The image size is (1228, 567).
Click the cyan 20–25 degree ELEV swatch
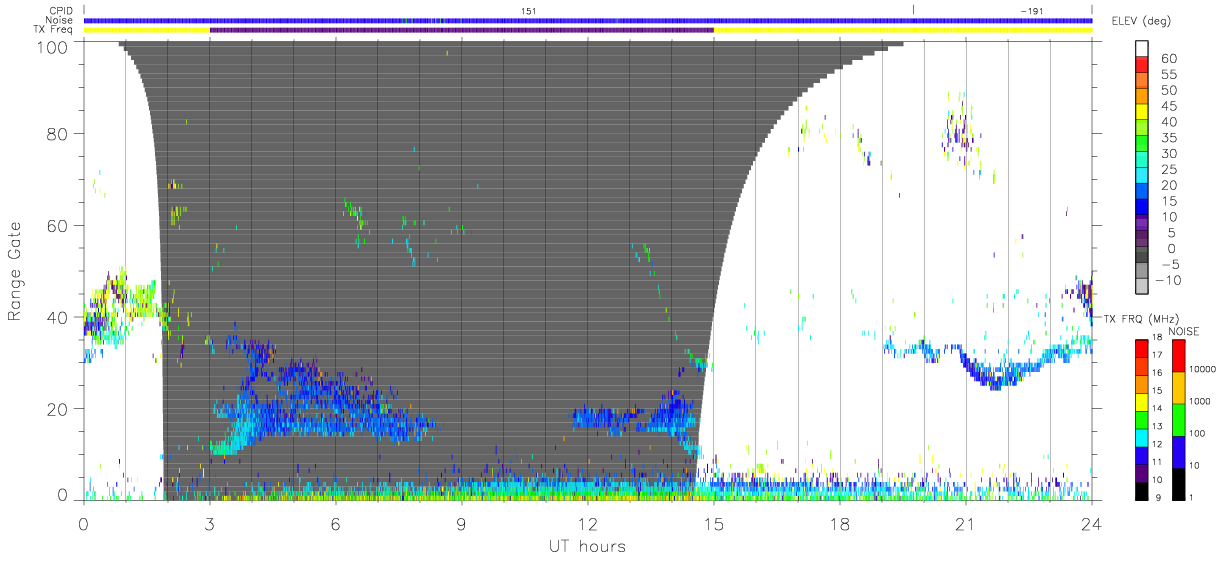(1143, 177)
